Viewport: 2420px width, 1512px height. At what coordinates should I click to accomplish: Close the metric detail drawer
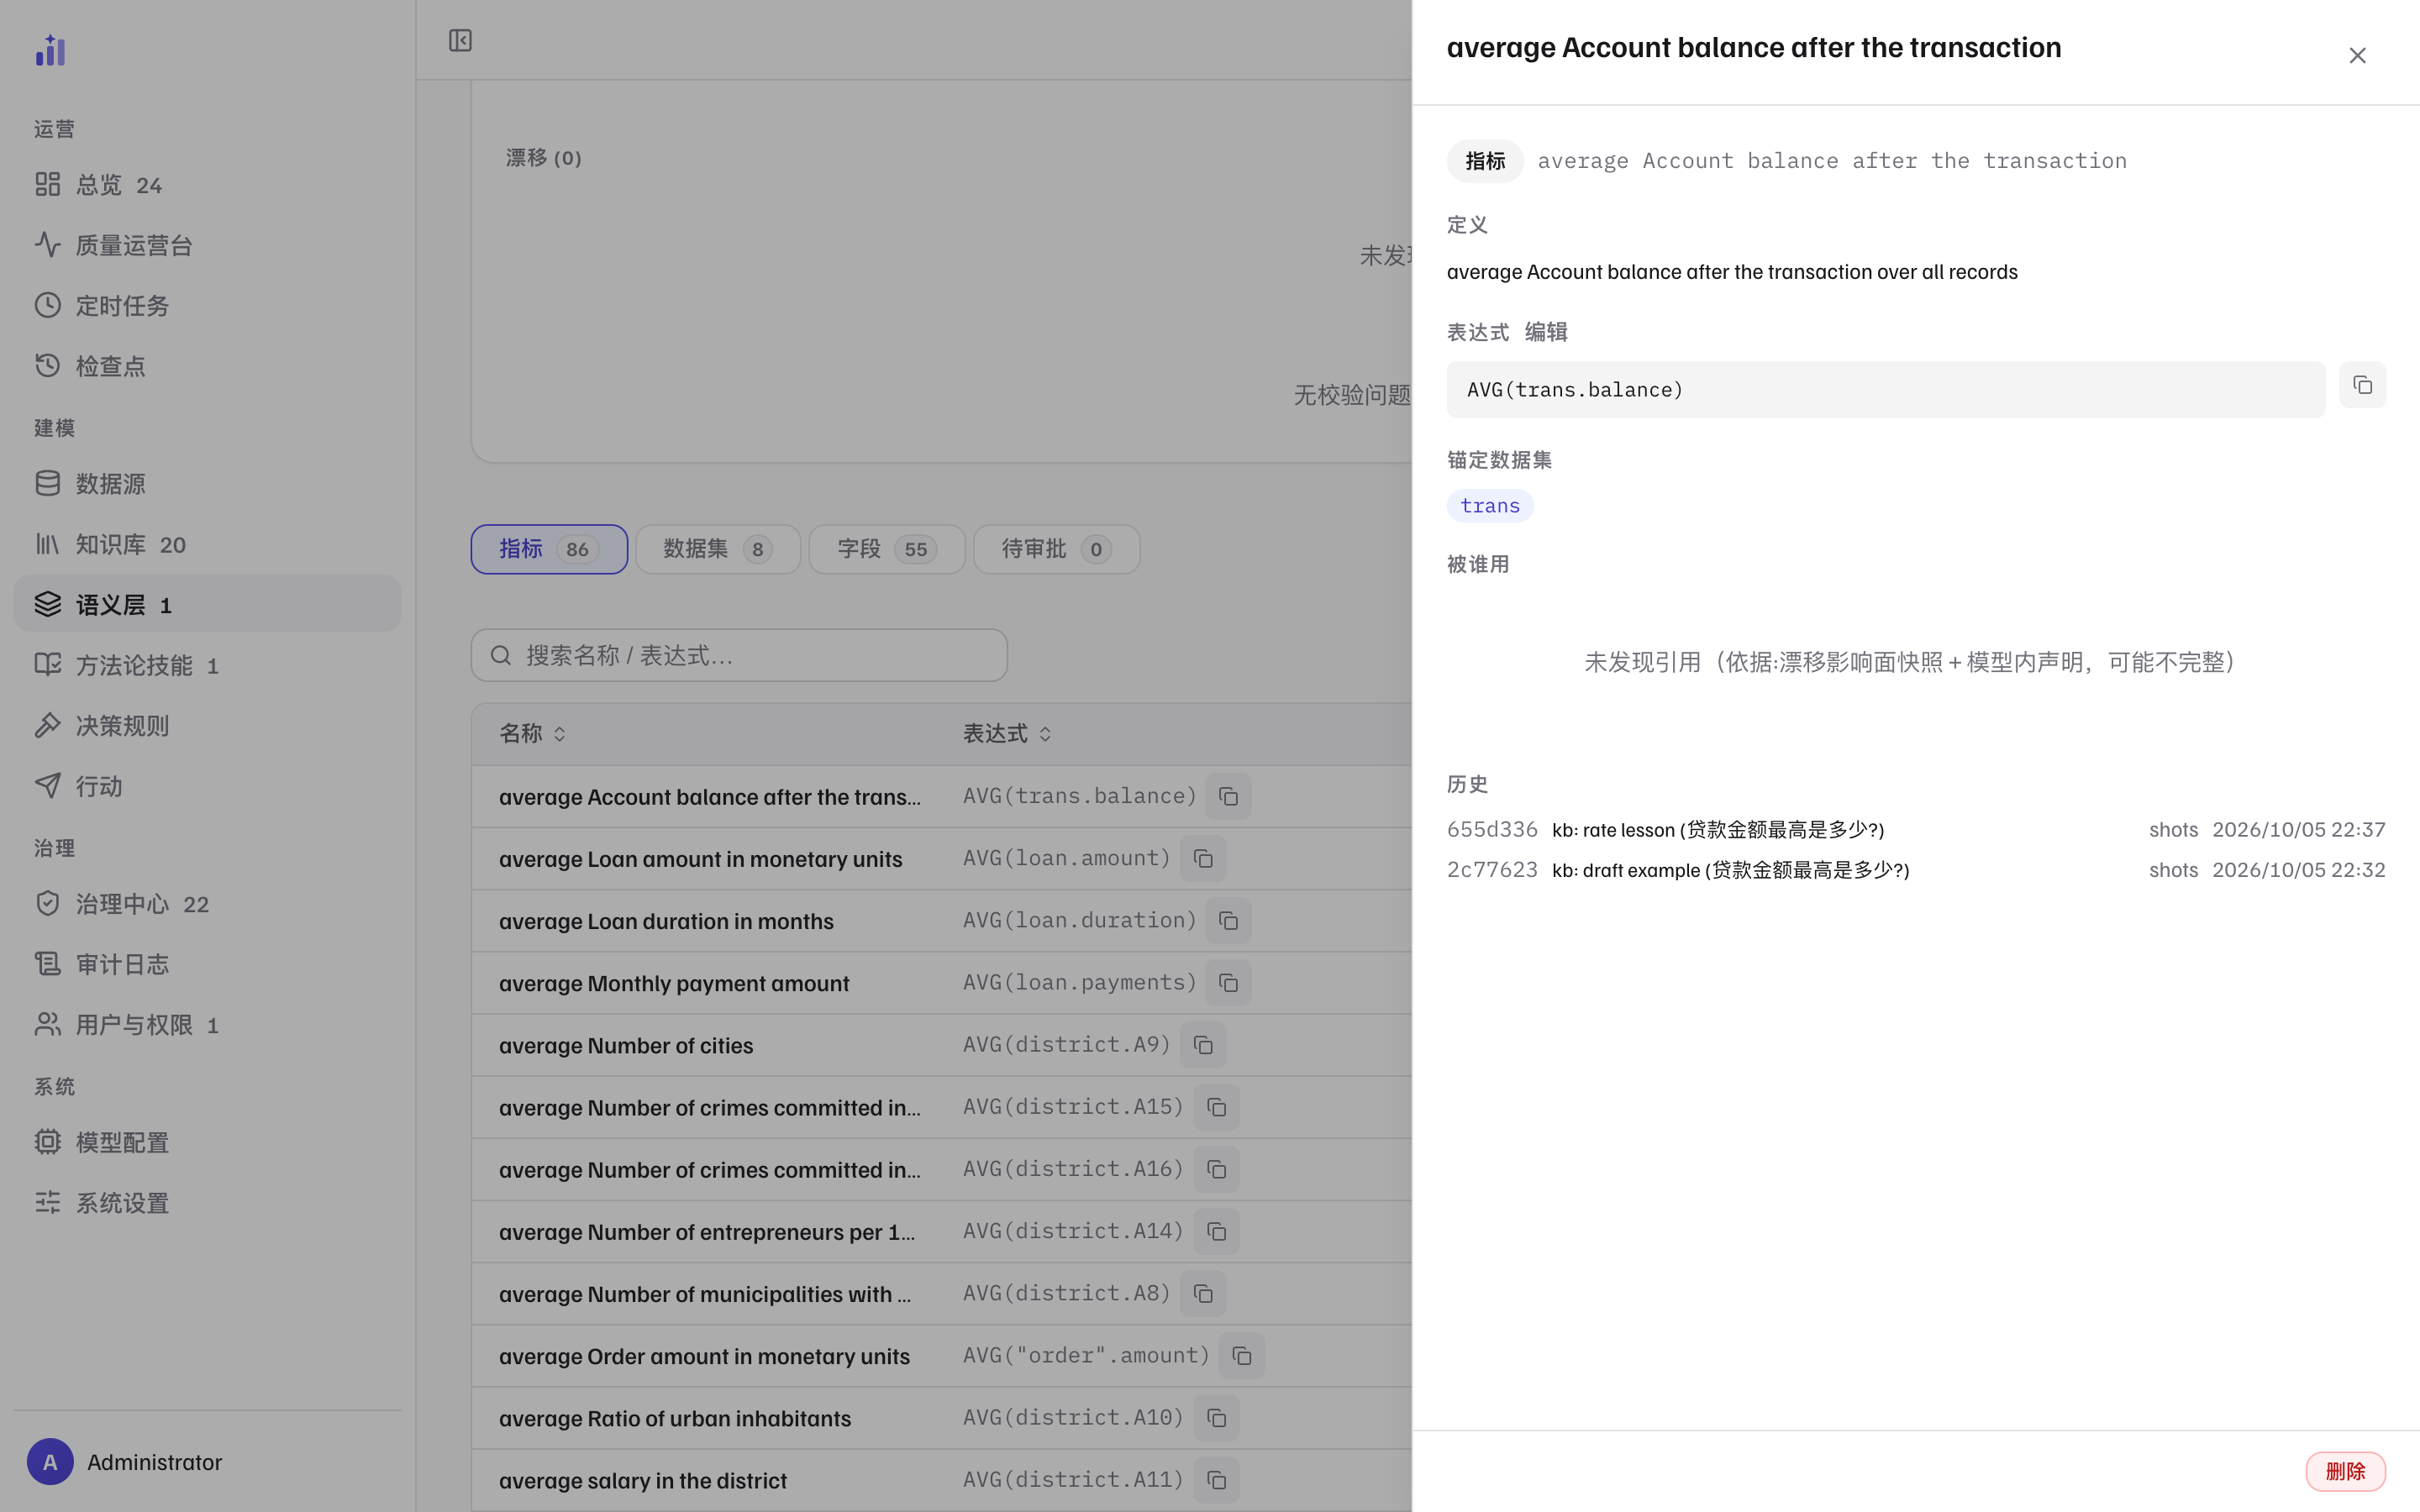2357,56
